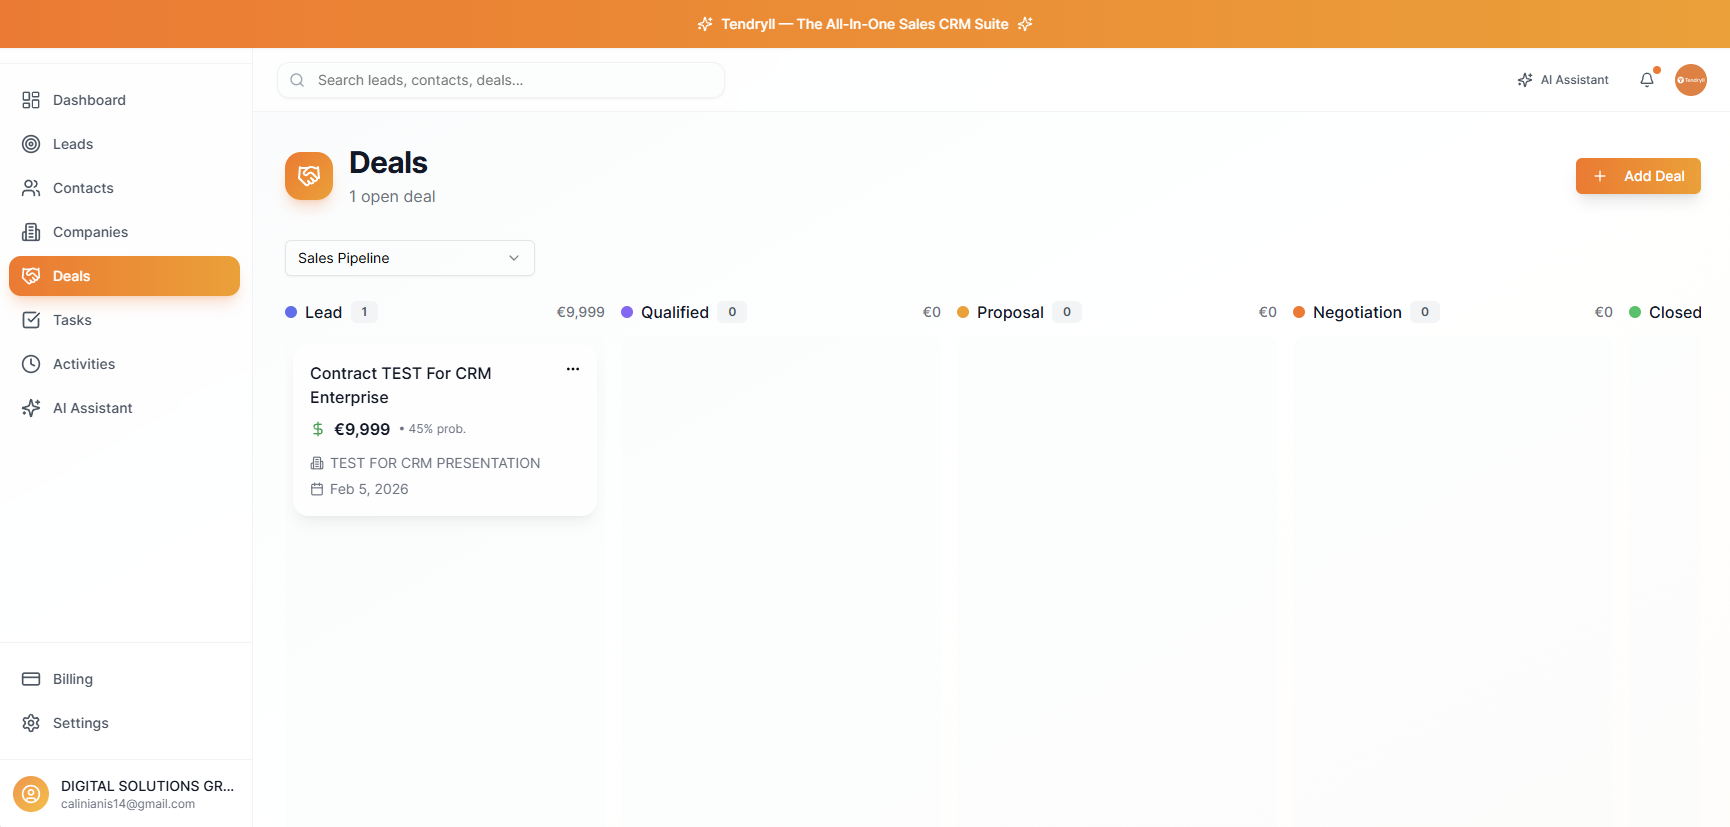Click the purple Qualified stage color dot

(x=627, y=312)
